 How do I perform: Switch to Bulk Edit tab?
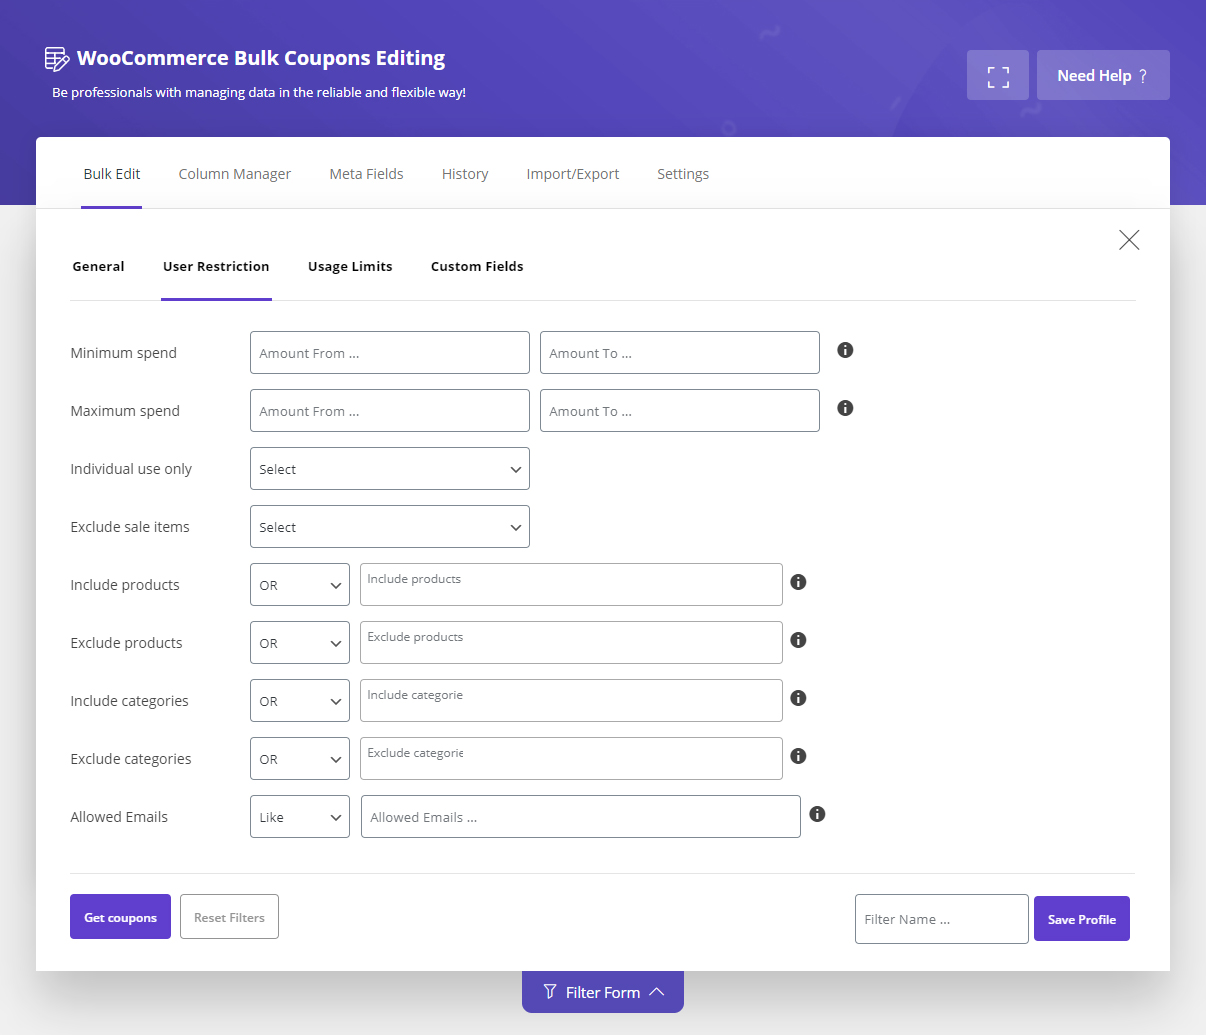(x=112, y=174)
